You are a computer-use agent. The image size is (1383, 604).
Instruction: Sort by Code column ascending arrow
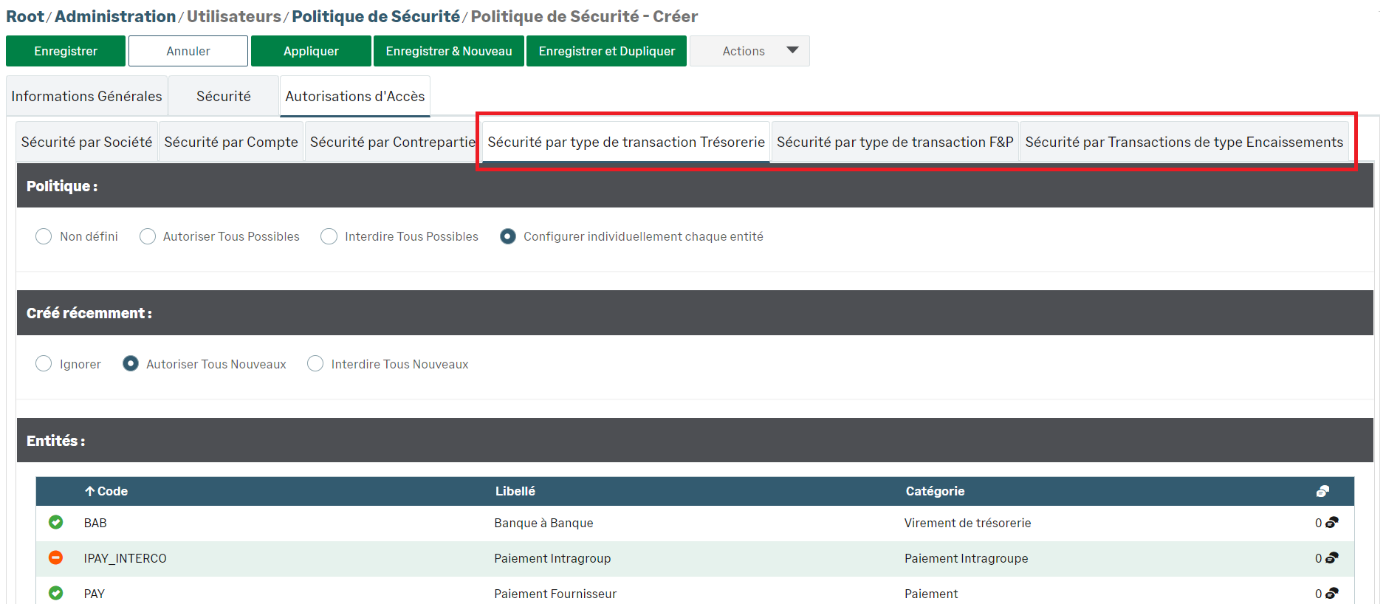[89, 491]
